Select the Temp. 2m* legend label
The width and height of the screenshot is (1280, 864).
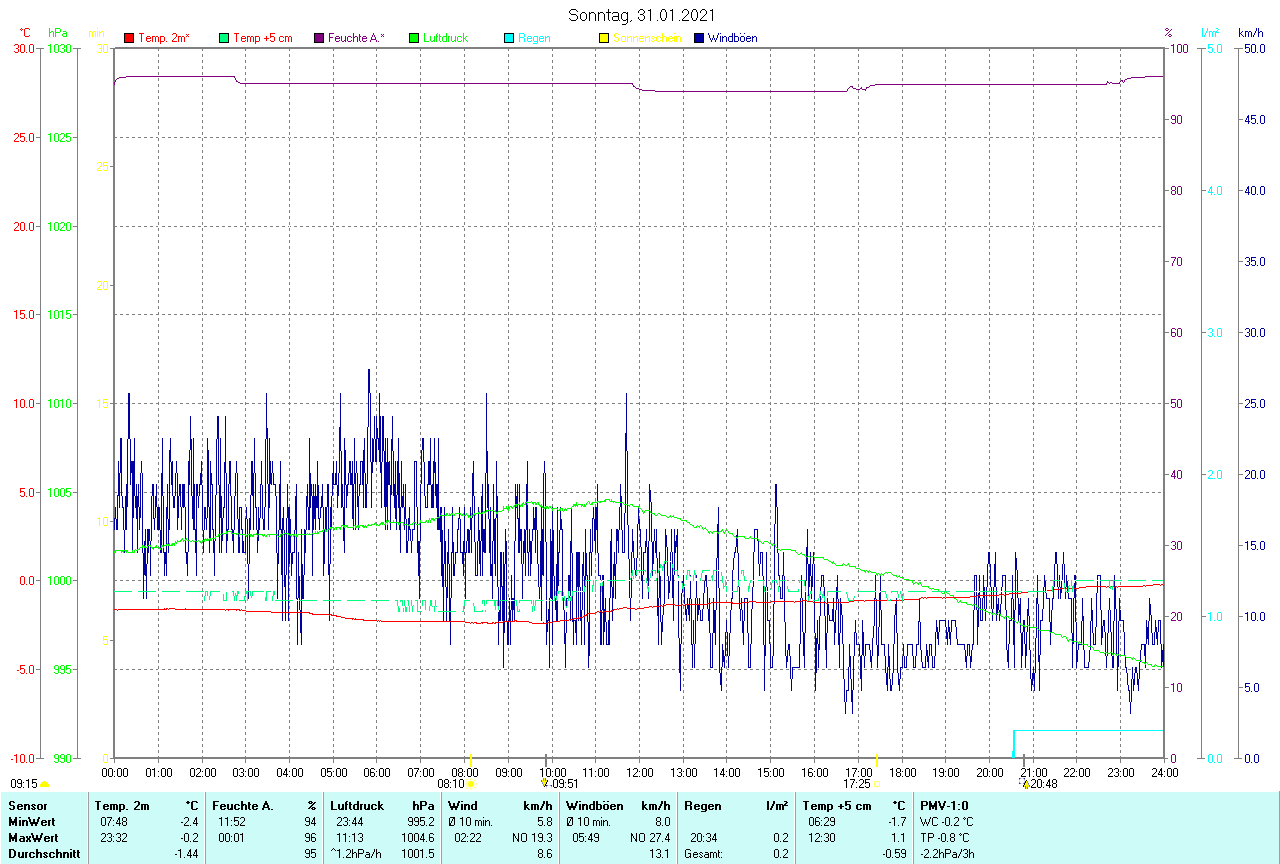(x=164, y=39)
